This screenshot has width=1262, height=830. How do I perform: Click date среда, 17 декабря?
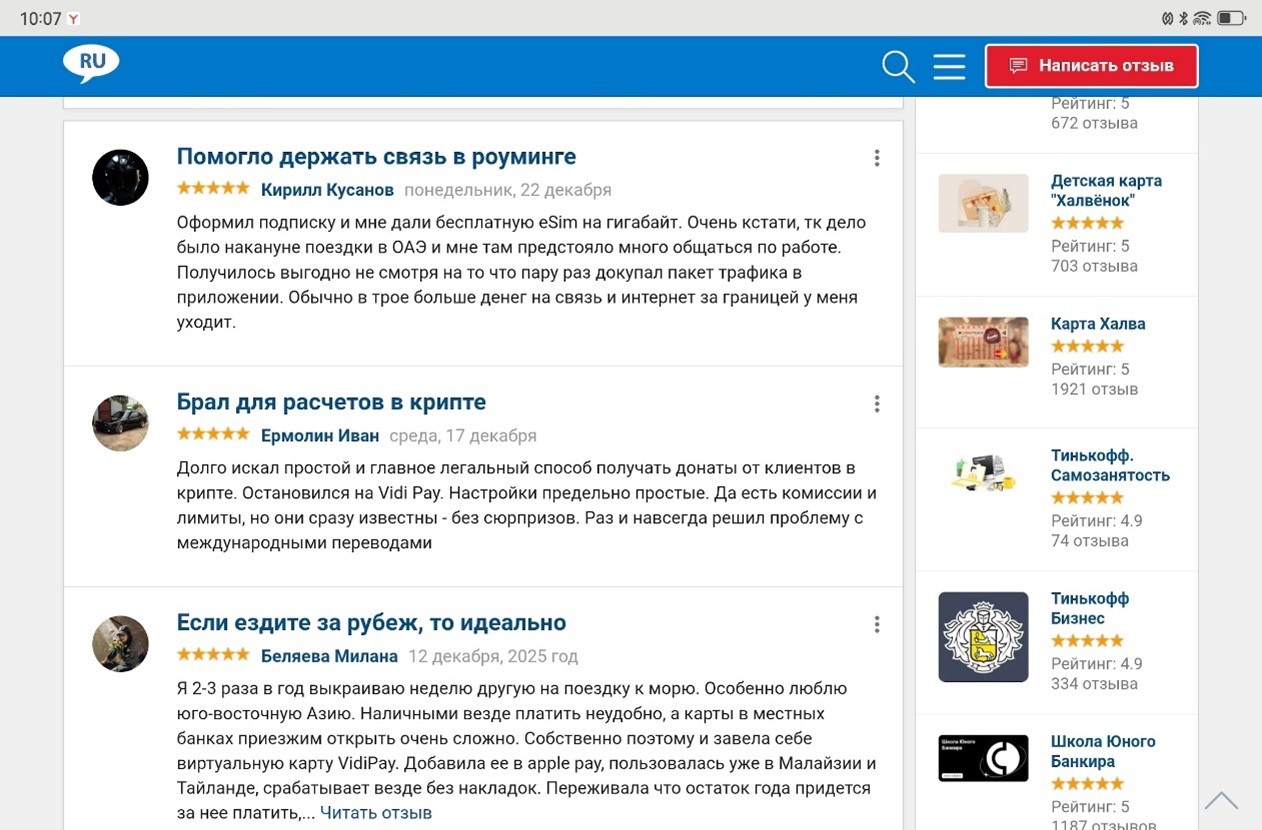coord(463,436)
